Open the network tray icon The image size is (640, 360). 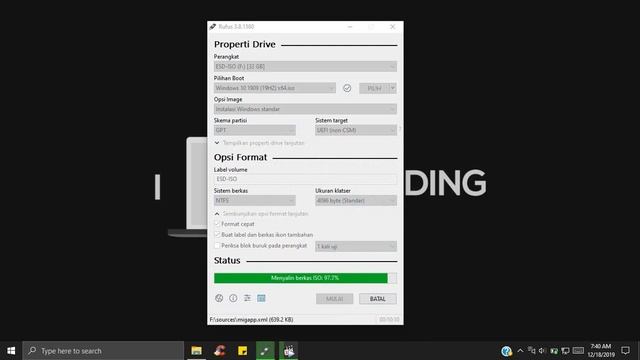pos(531,351)
